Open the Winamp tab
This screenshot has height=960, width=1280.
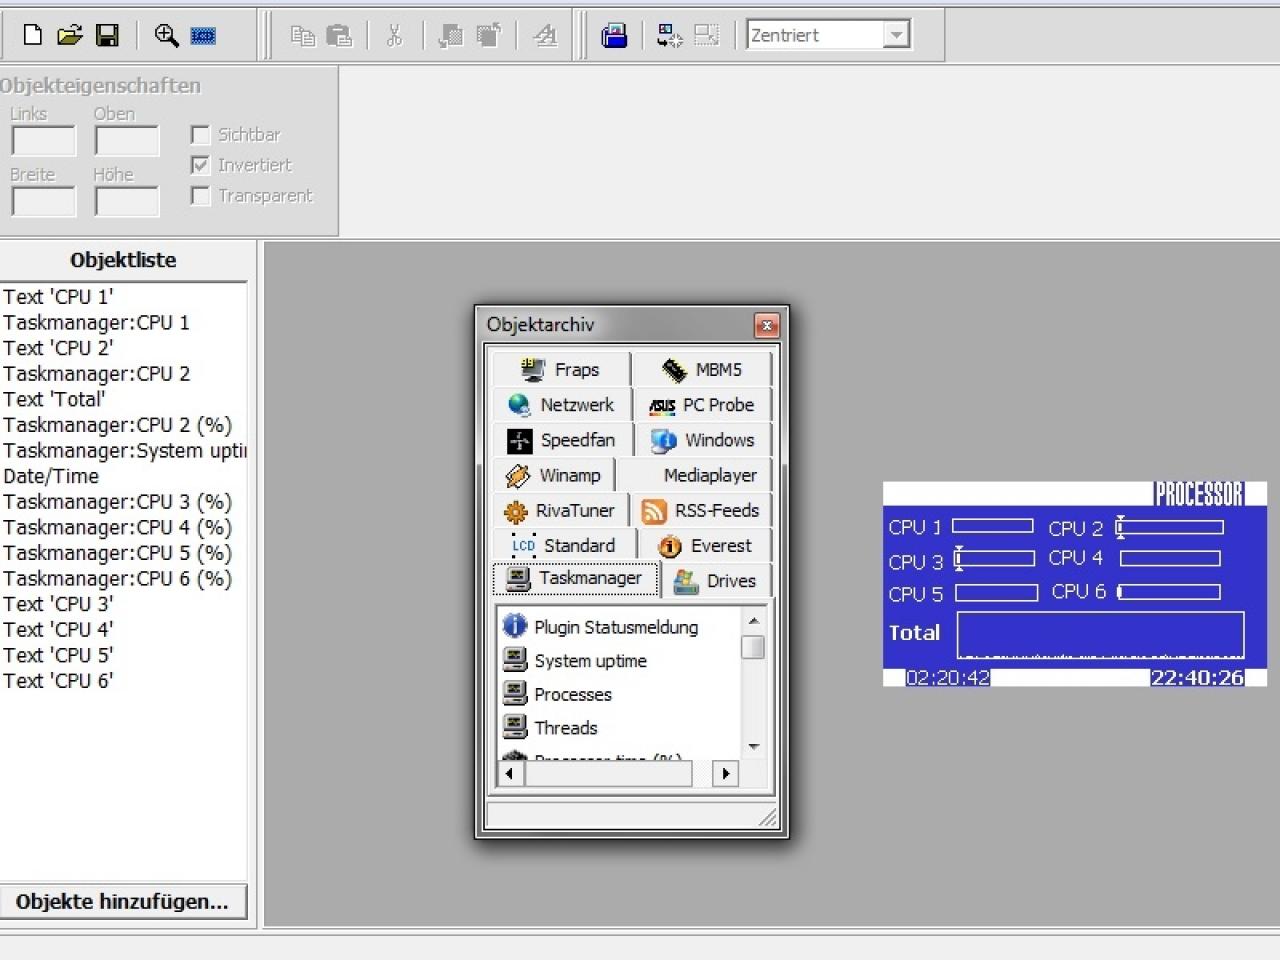click(x=553, y=475)
